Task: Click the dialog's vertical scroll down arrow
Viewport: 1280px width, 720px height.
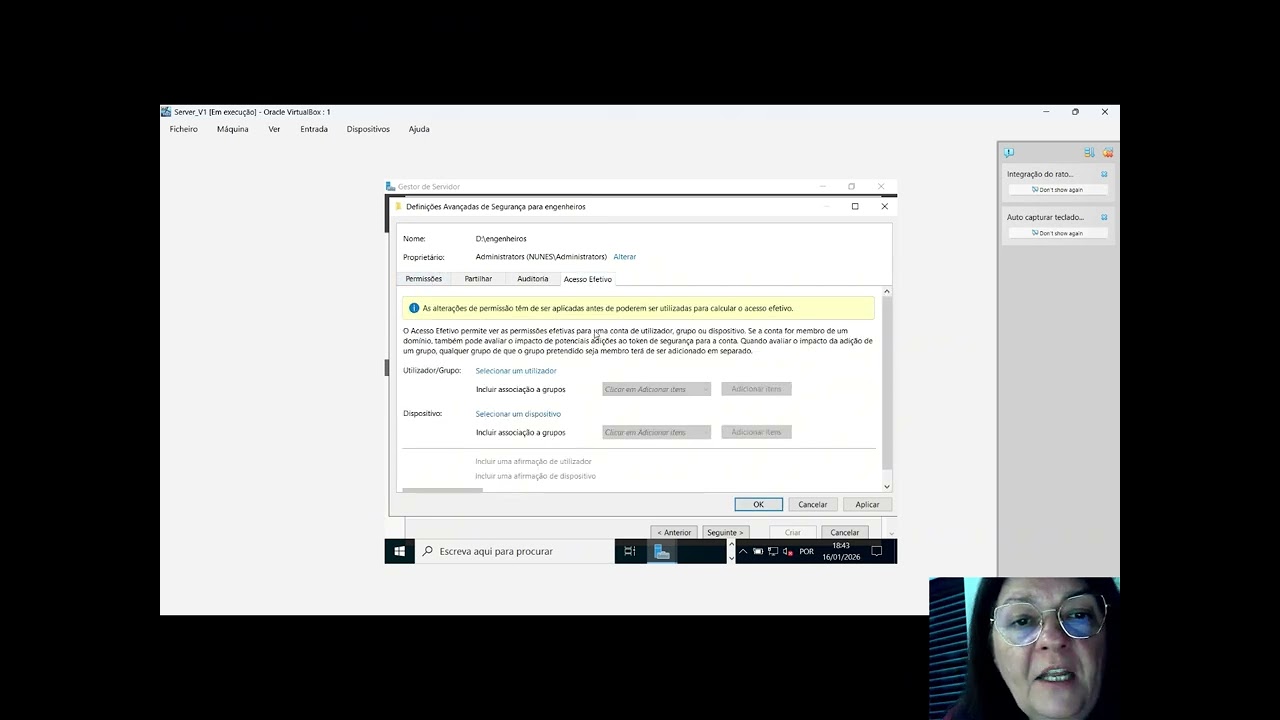Action: 886,486
